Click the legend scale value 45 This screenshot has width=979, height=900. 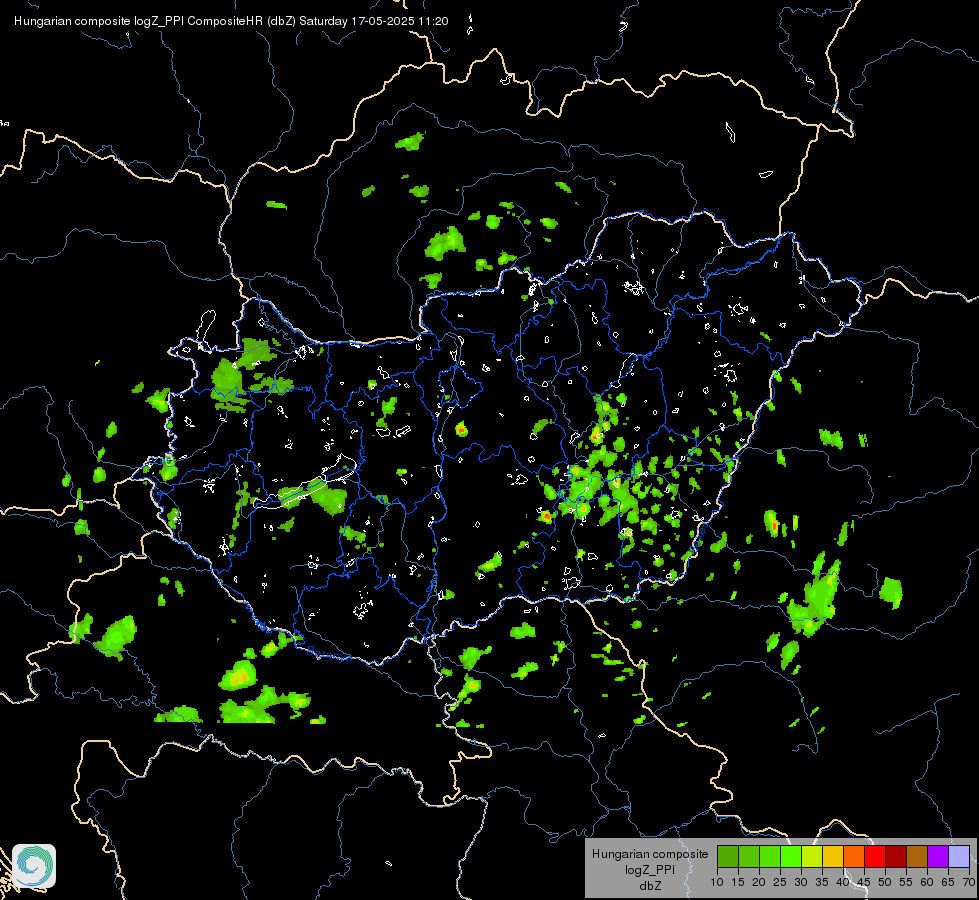click(864, 882)
